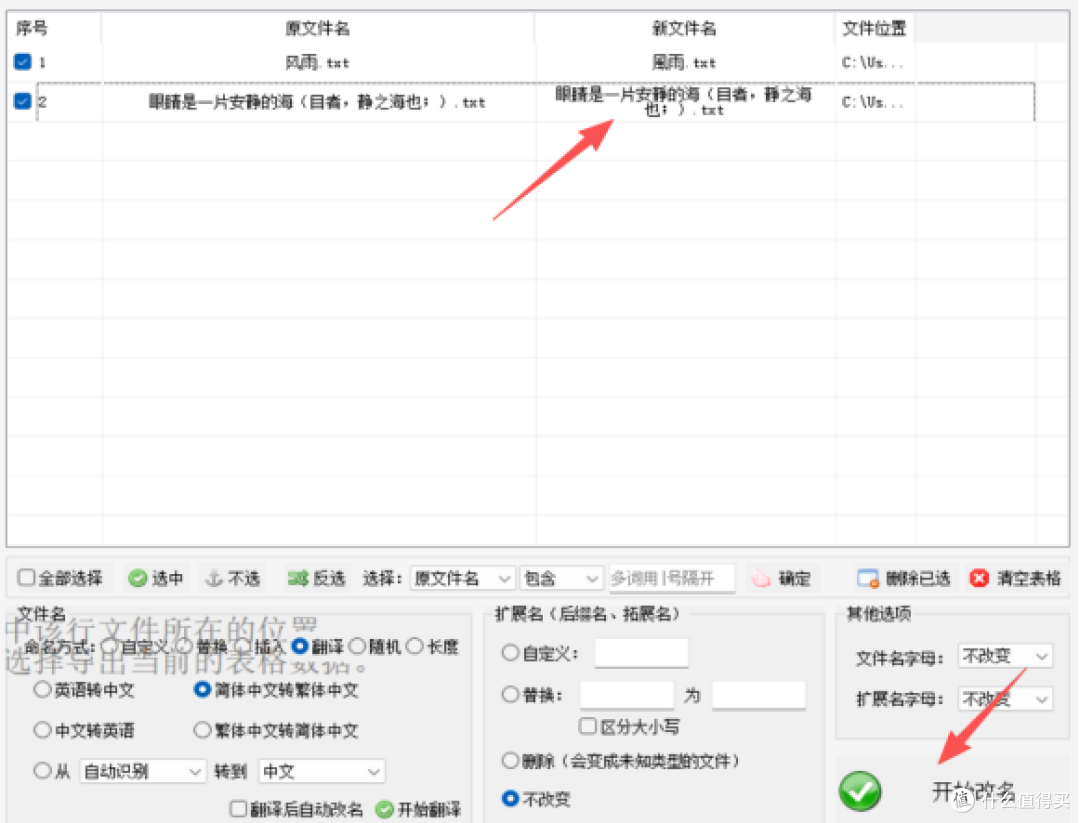The width and height of the screenshot is (1080, 823).
Task: Click the 开始翻译 button label
Action: [x=429, y=809]
